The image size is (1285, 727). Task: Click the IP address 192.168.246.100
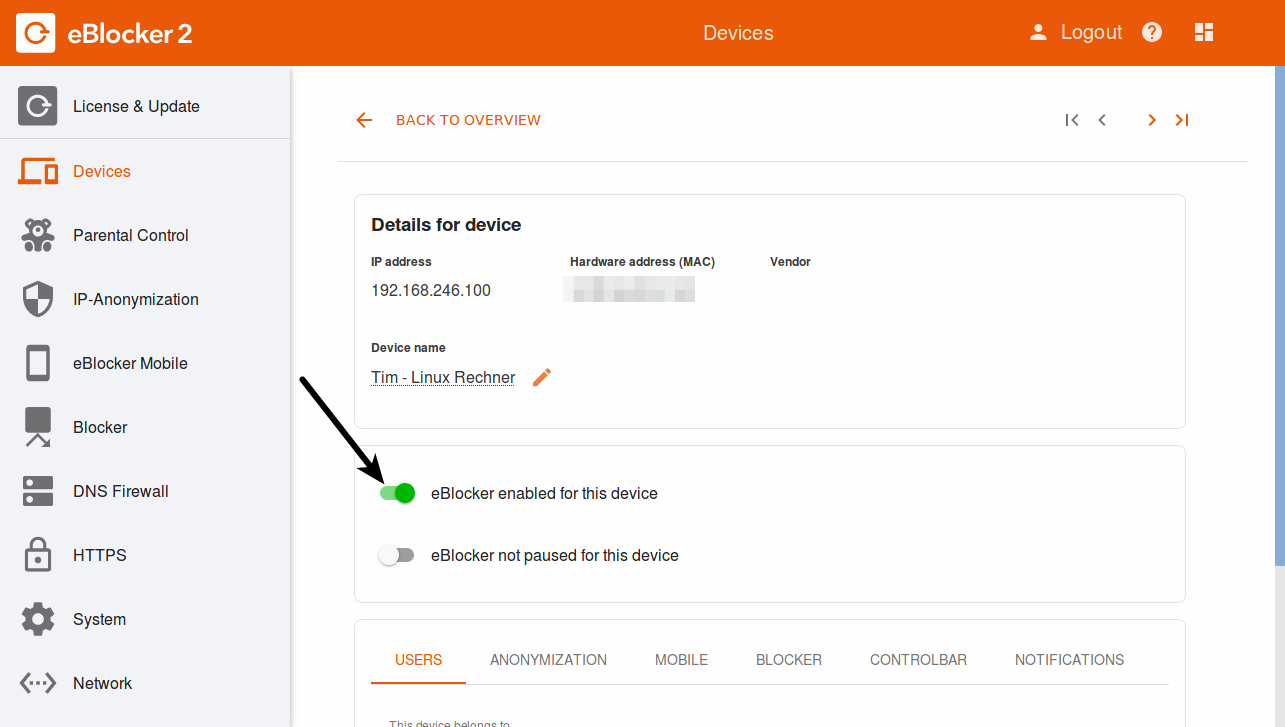click(x=431, y=291)
